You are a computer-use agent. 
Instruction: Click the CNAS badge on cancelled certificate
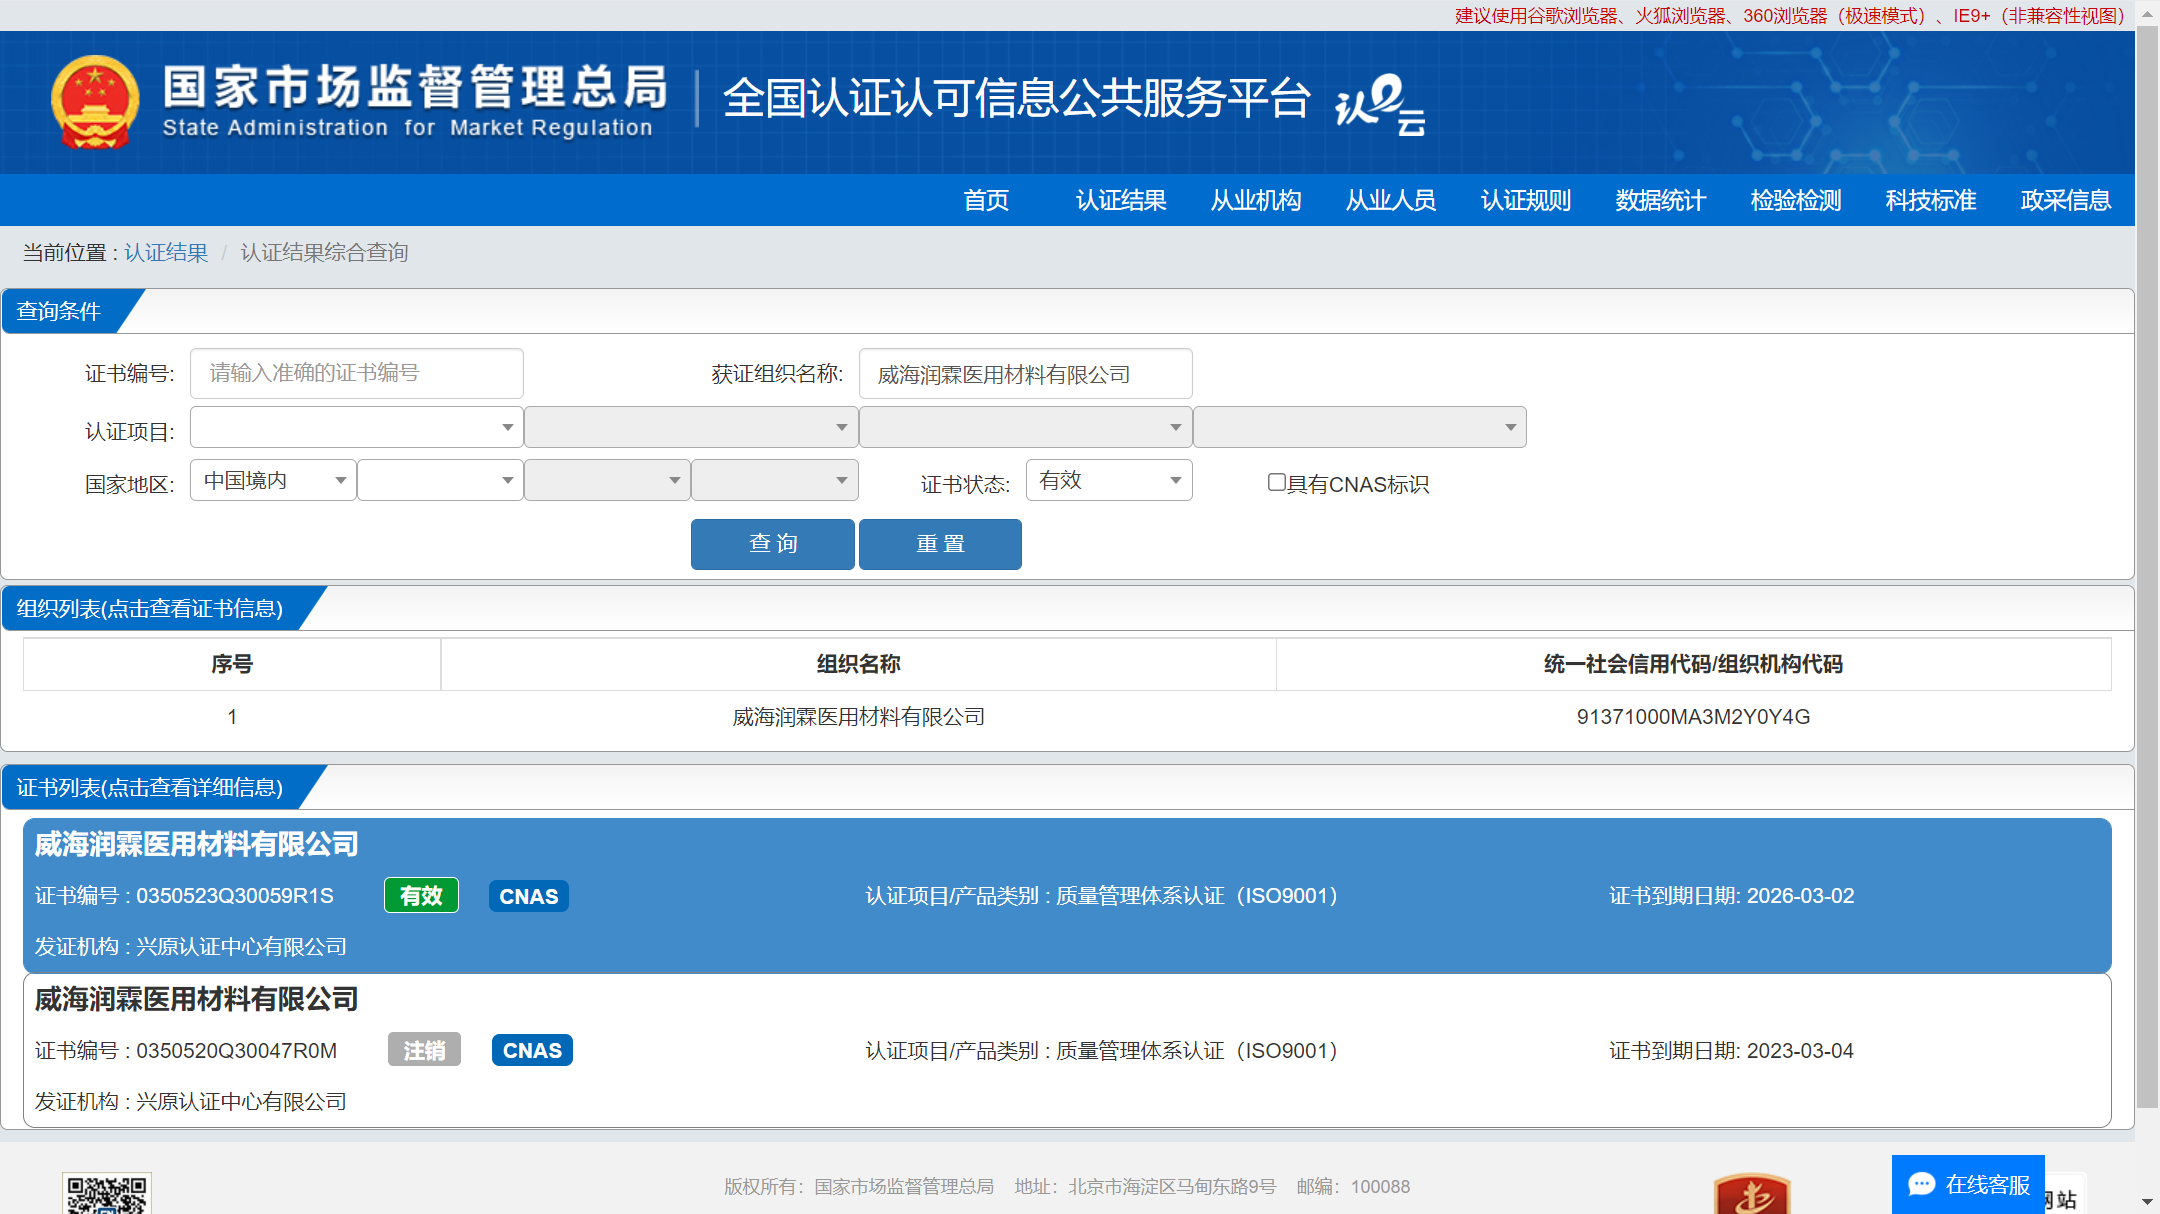tap(532, 1050)
